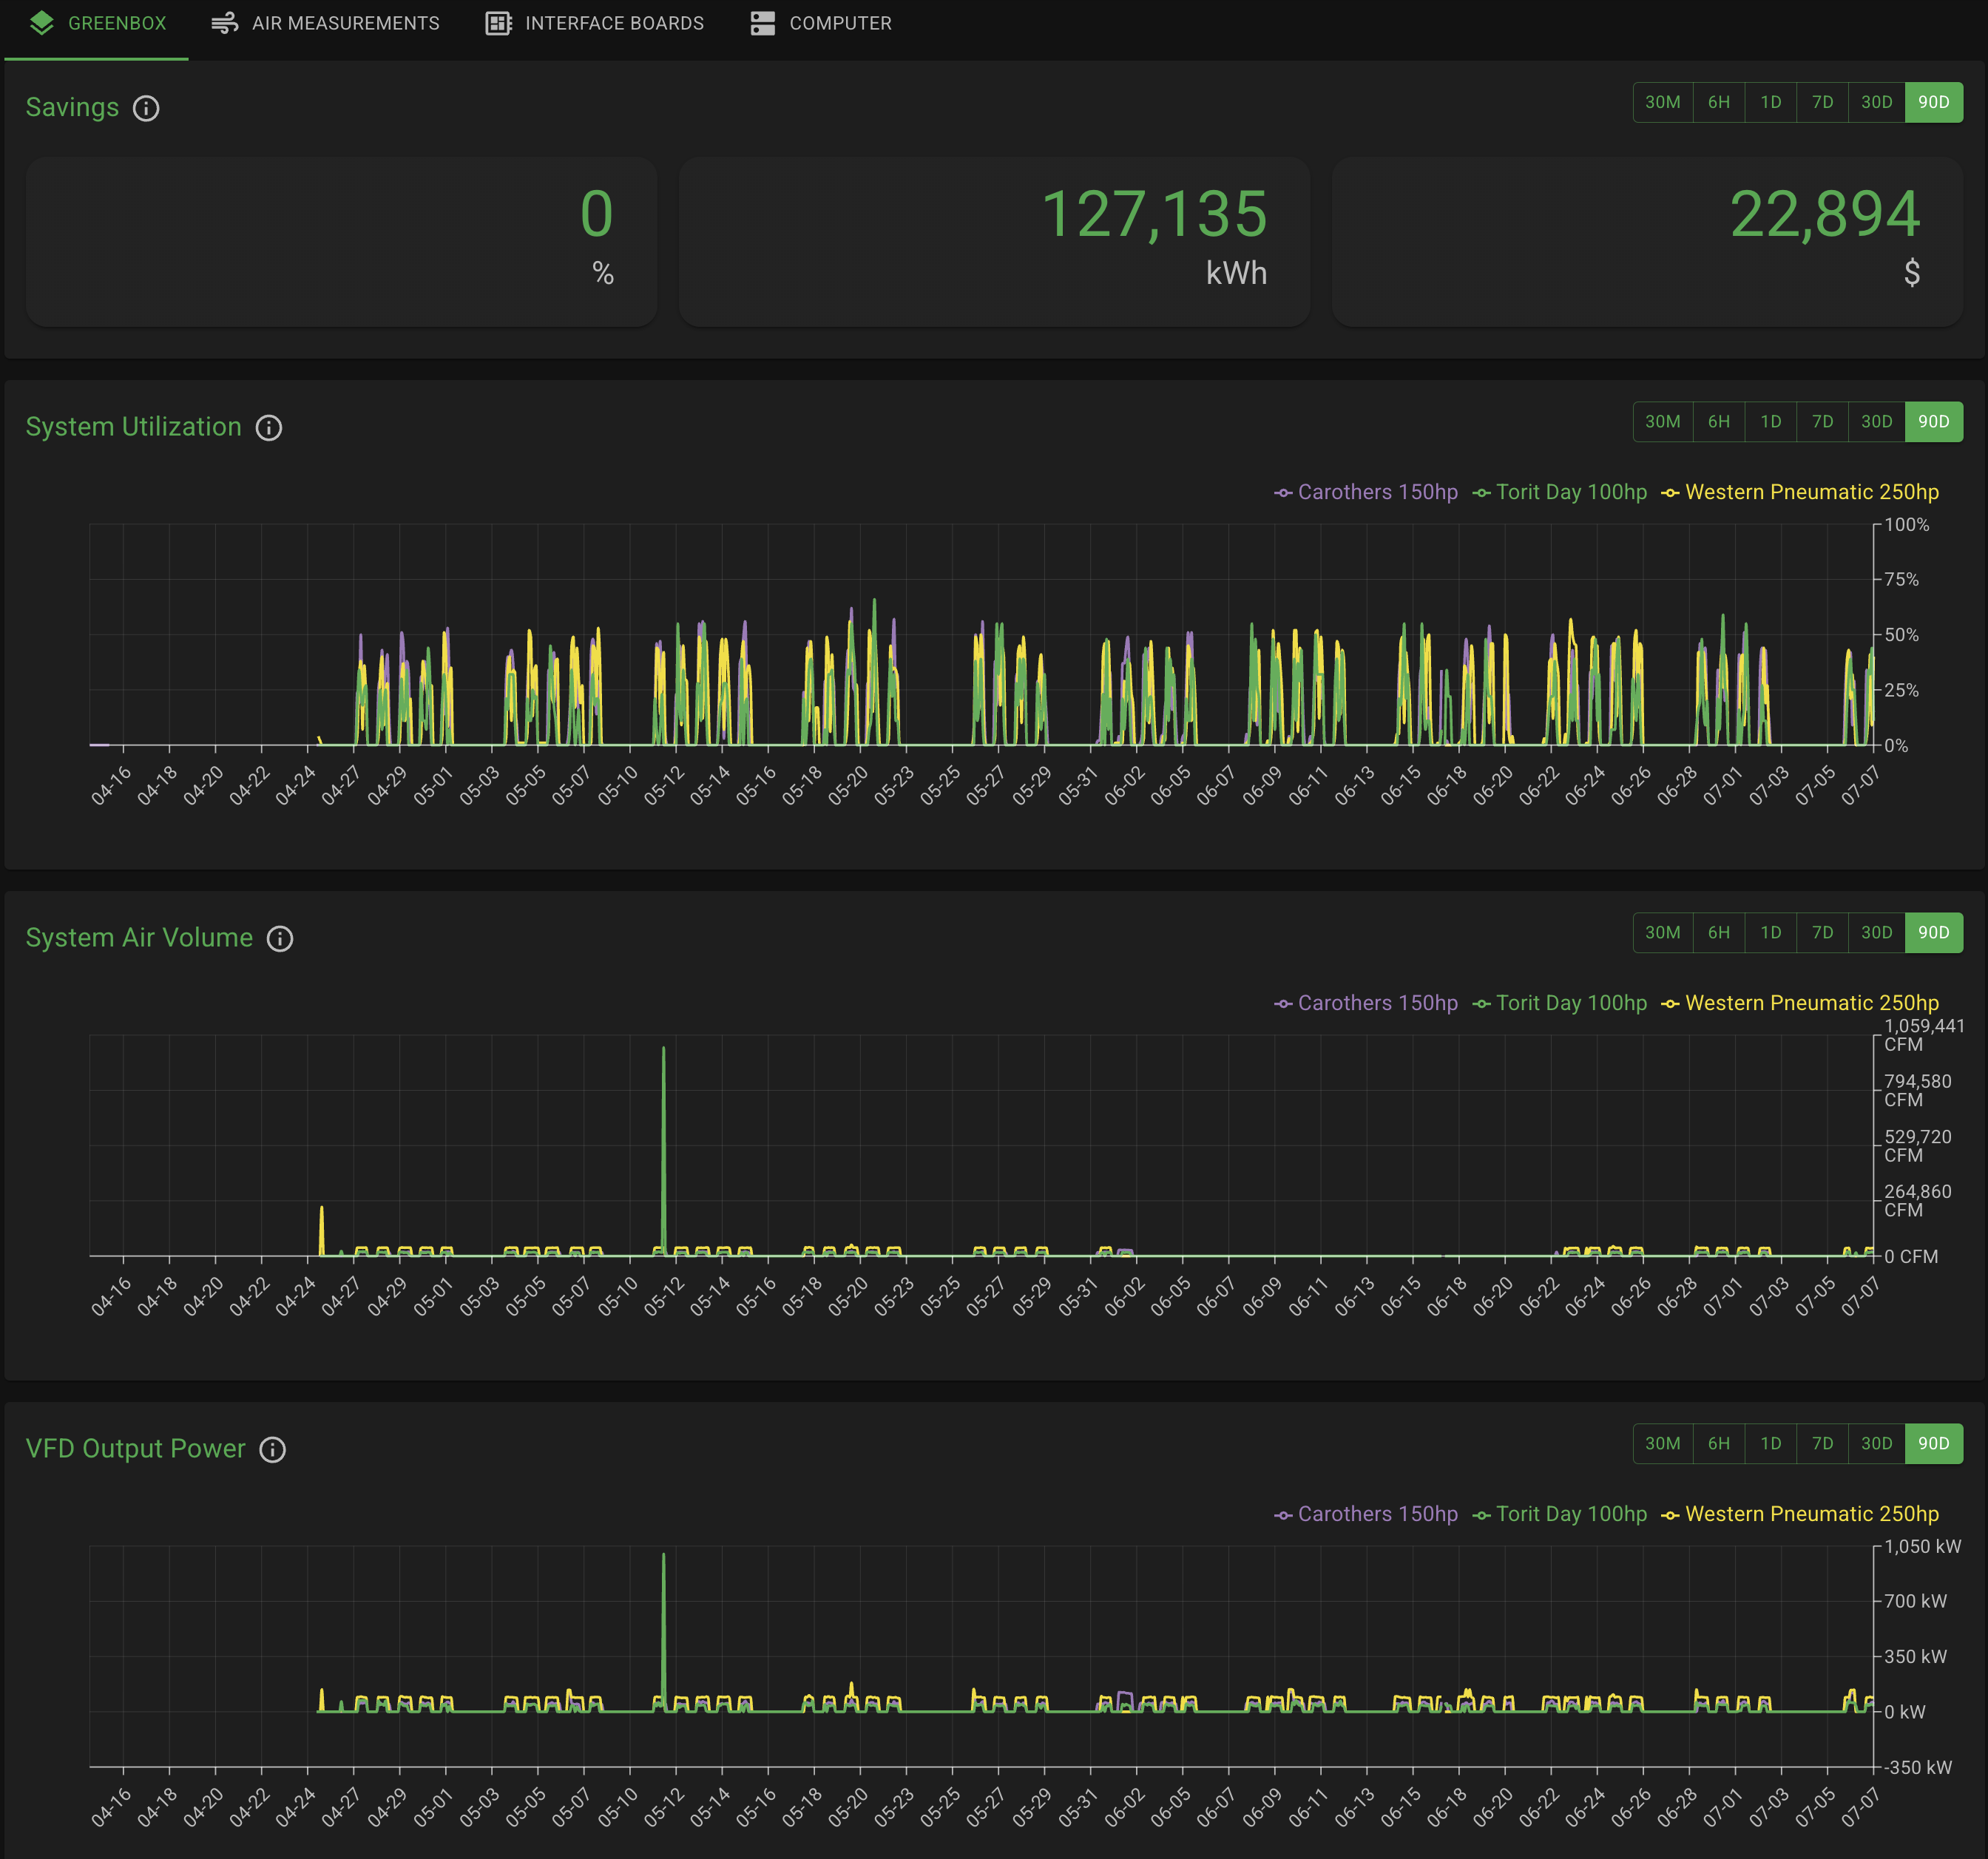This screenshot has height=1859, width=1988.
Task: Set Savings range to 1D
Action: [x=1771, y=102]
